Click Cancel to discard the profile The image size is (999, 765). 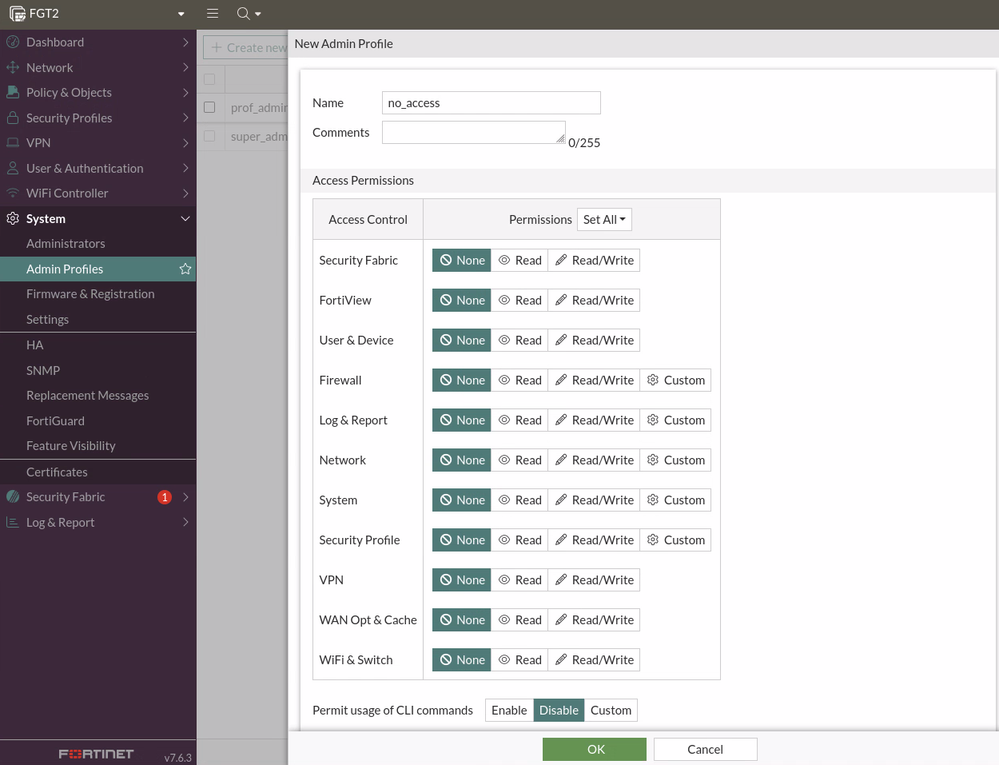(x=705, y=749)
